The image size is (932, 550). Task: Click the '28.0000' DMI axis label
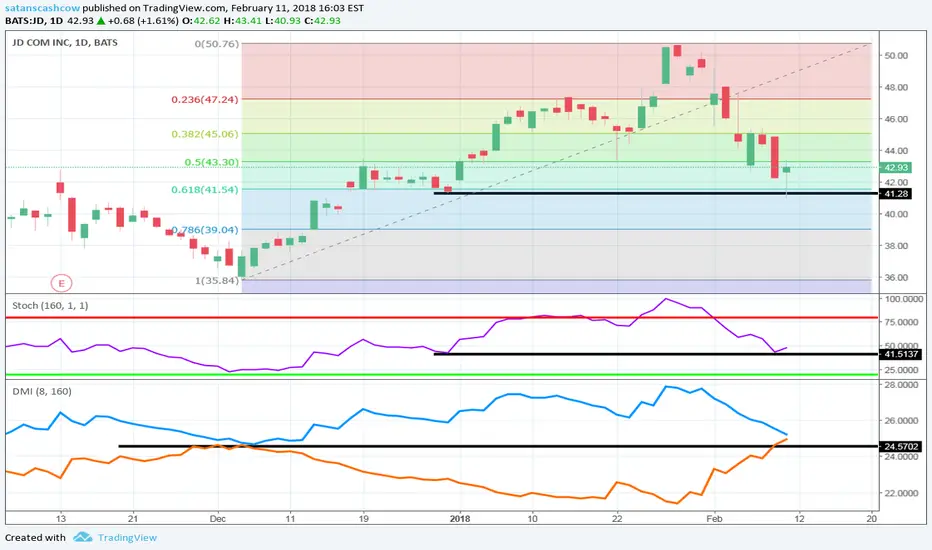(x=901, y=385)
